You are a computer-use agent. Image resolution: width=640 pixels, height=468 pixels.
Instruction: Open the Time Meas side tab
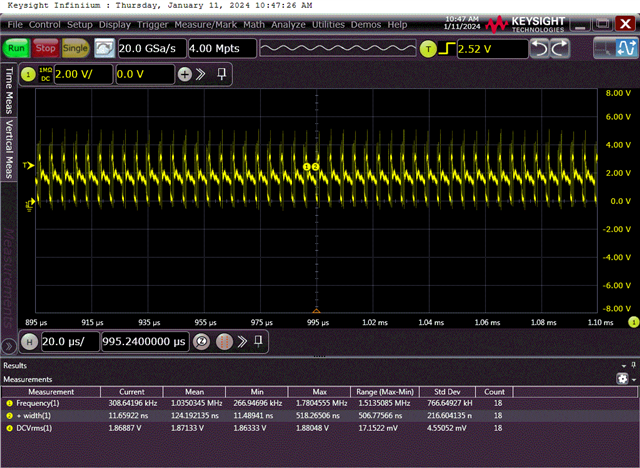click(x=10, y=92)
